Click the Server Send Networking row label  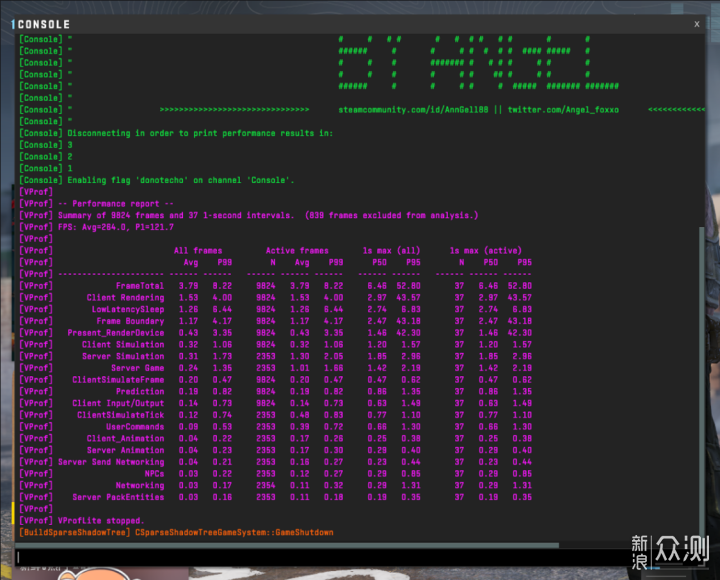[111, 462]
